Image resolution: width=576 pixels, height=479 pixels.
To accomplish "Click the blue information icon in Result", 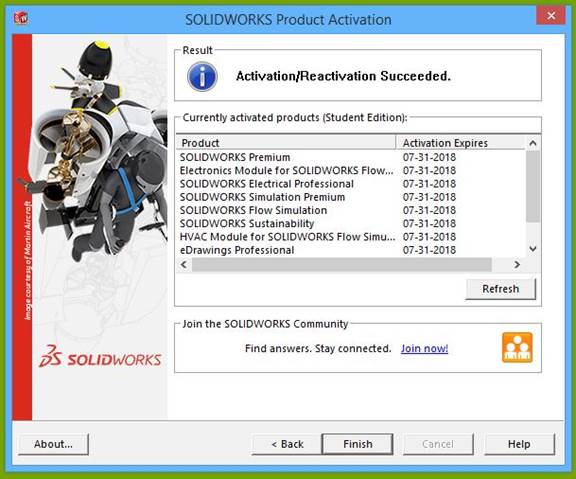I will (x=202, y=76).
